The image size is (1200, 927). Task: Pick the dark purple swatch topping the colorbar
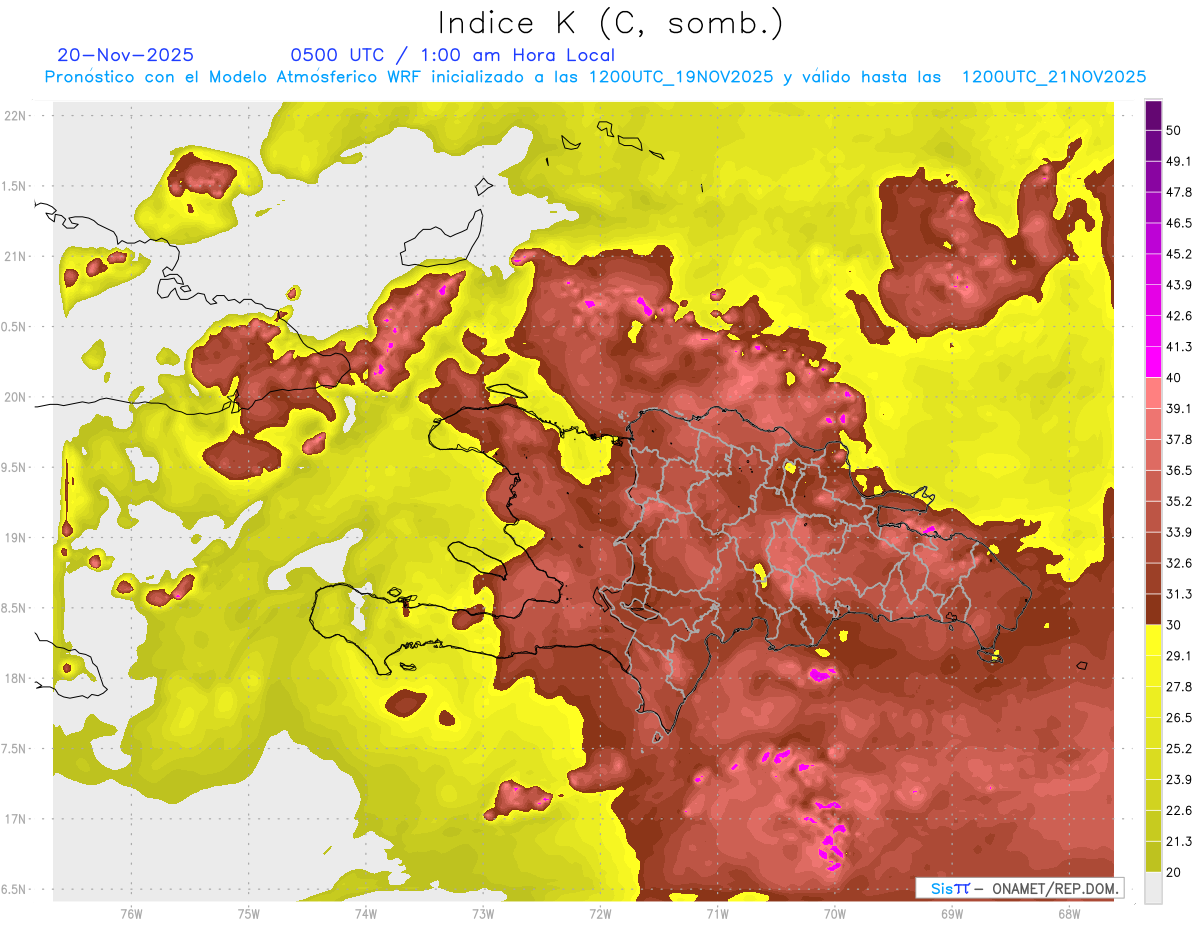(x=1153, y=115)
